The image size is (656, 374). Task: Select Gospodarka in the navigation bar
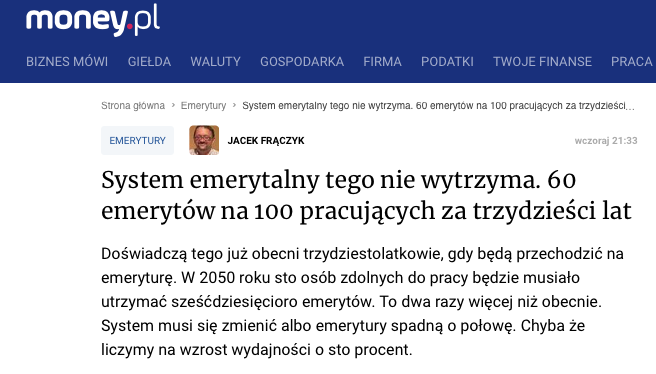point(302,62)
